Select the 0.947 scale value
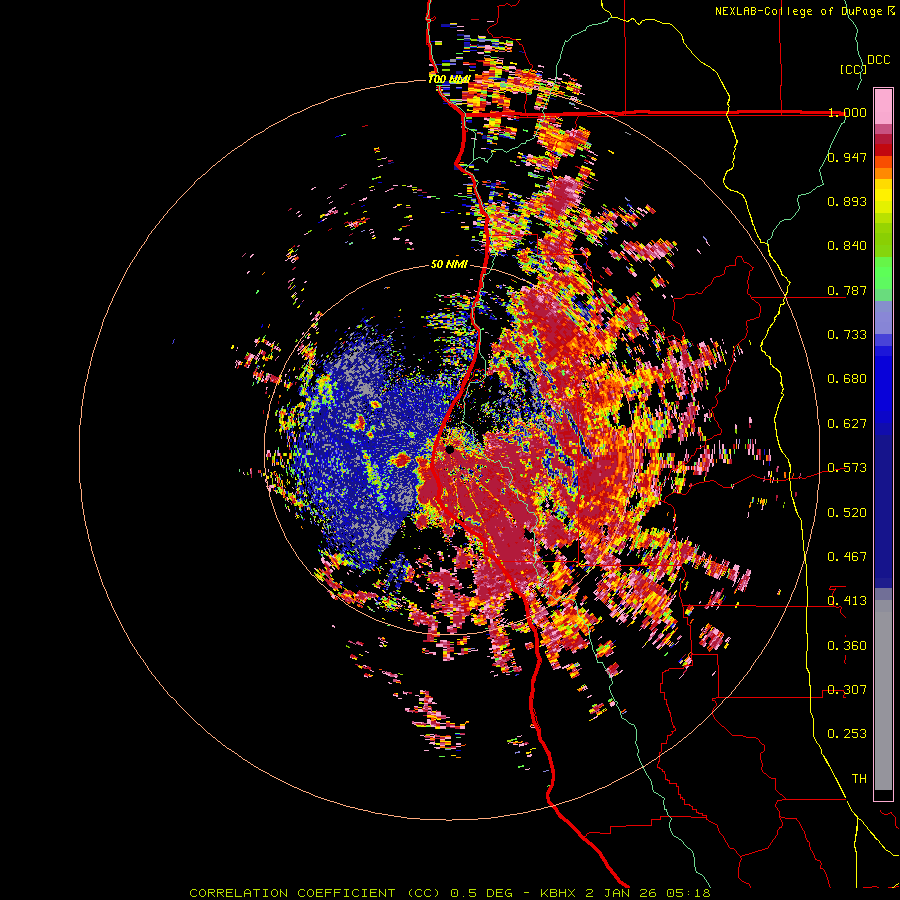Image resolution: width=900 pixels, height=900 pixels. point(847,157)
